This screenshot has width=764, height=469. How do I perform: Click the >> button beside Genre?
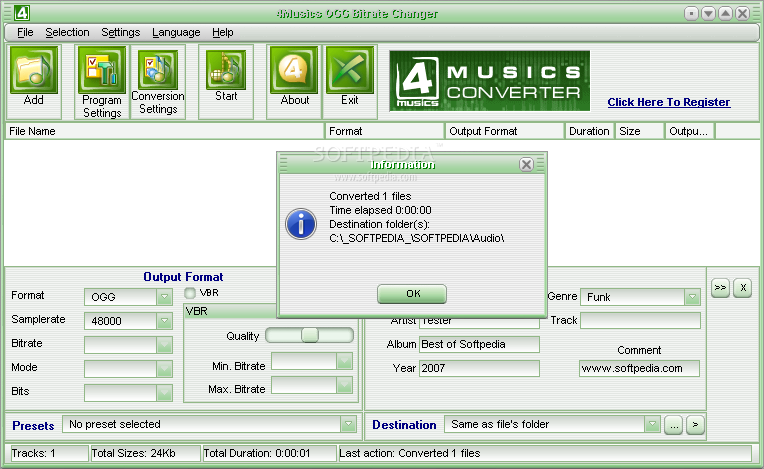pyautogui.click(x=720, y=288)
